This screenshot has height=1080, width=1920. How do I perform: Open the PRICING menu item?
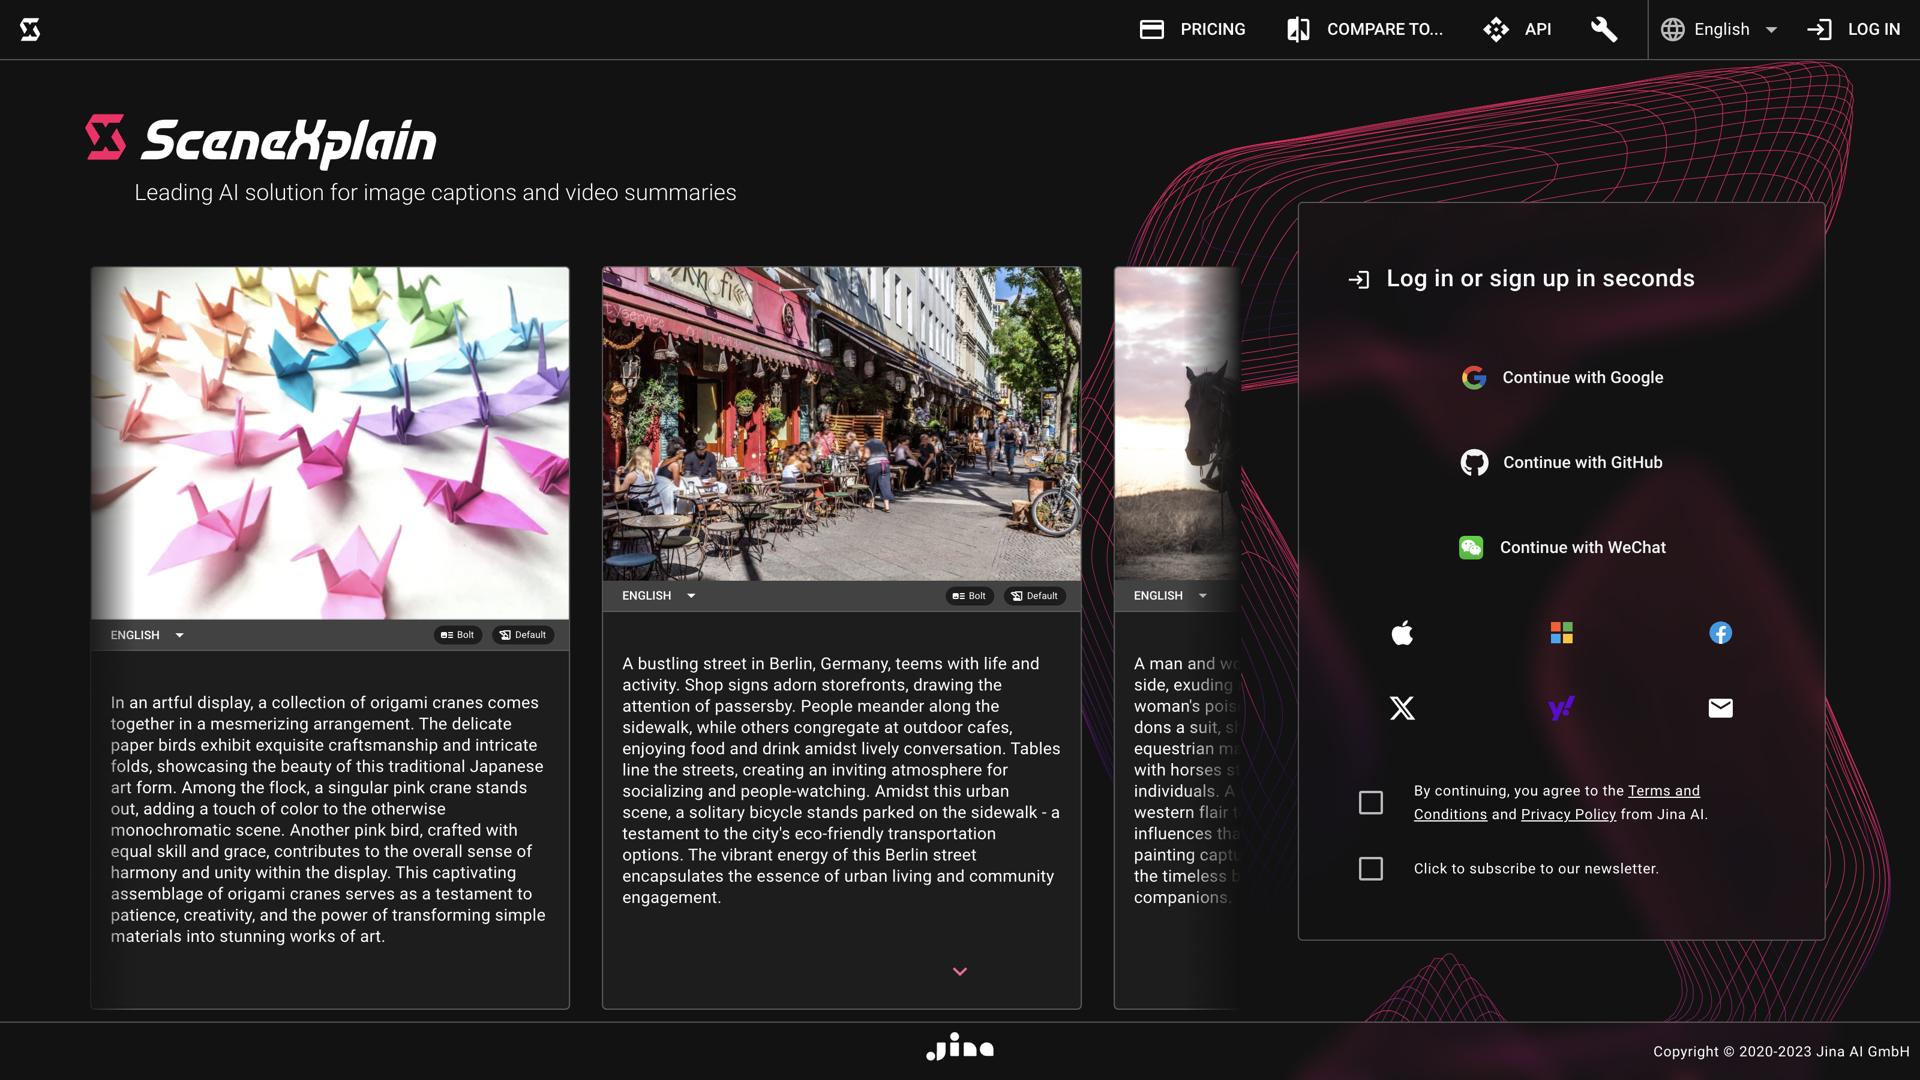[x=1193, y=29]
